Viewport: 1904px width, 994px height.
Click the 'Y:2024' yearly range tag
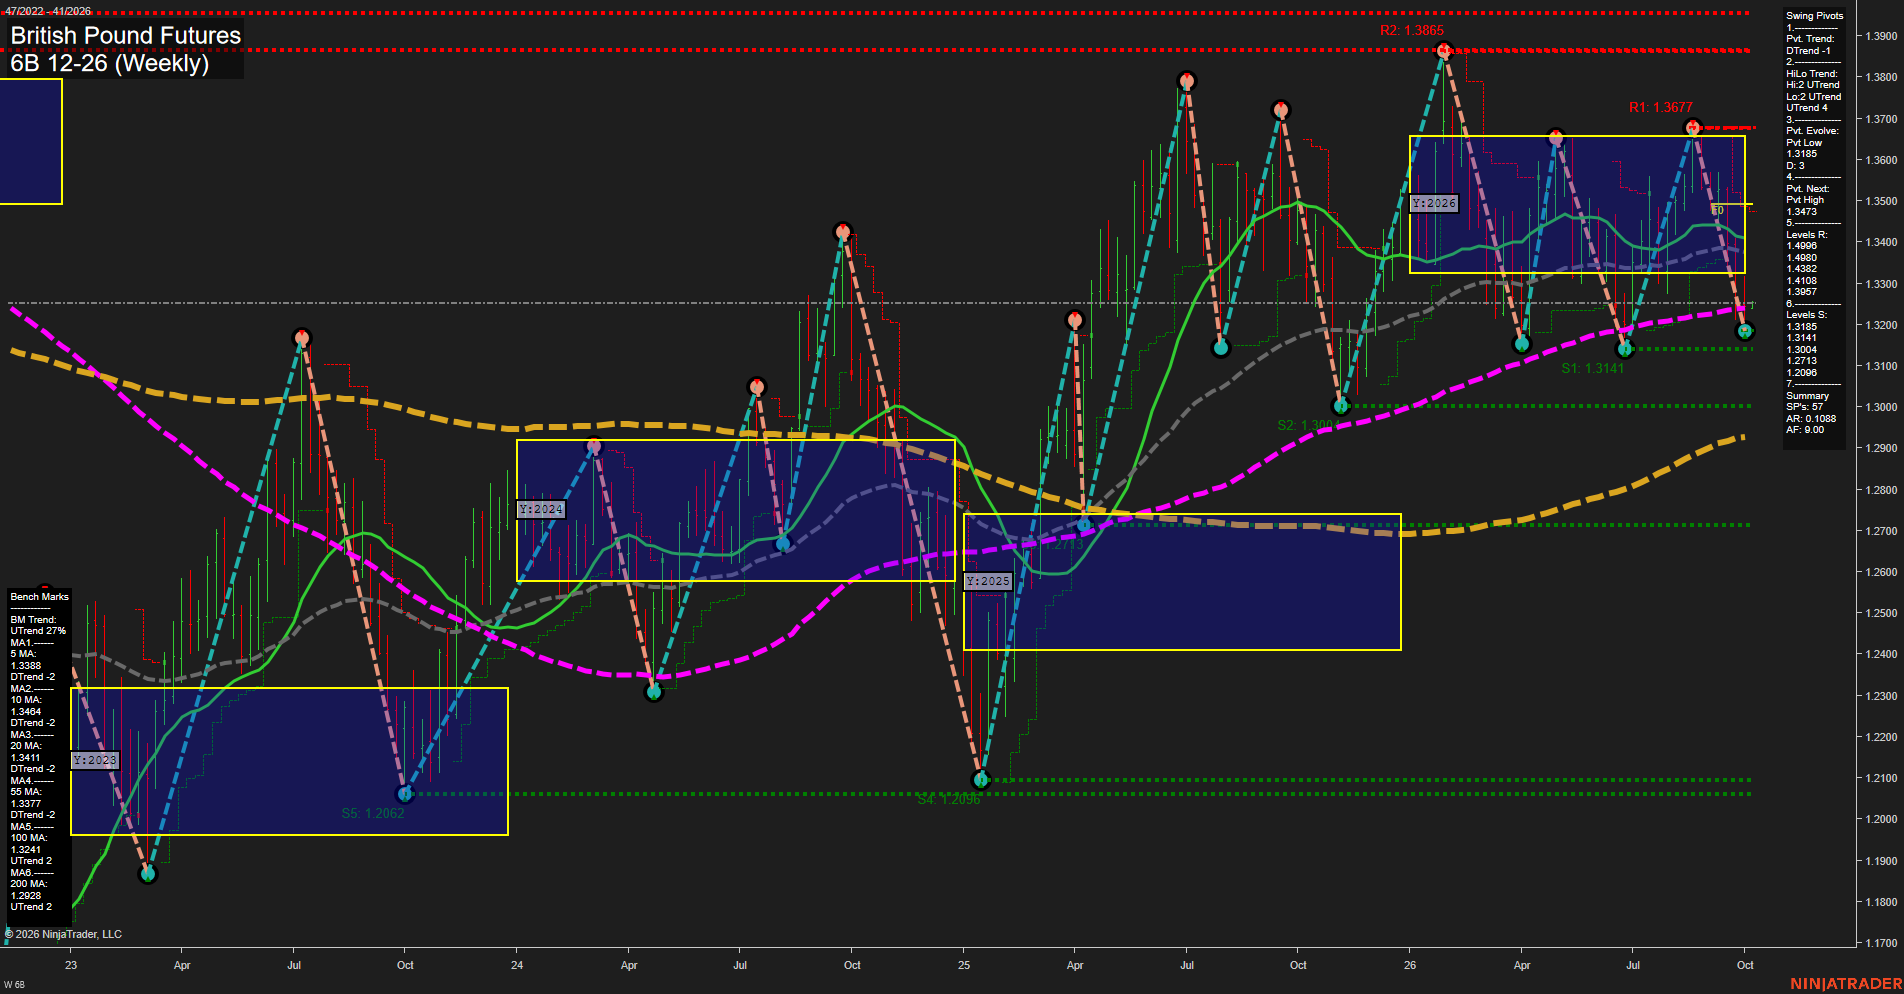[541, 509]
